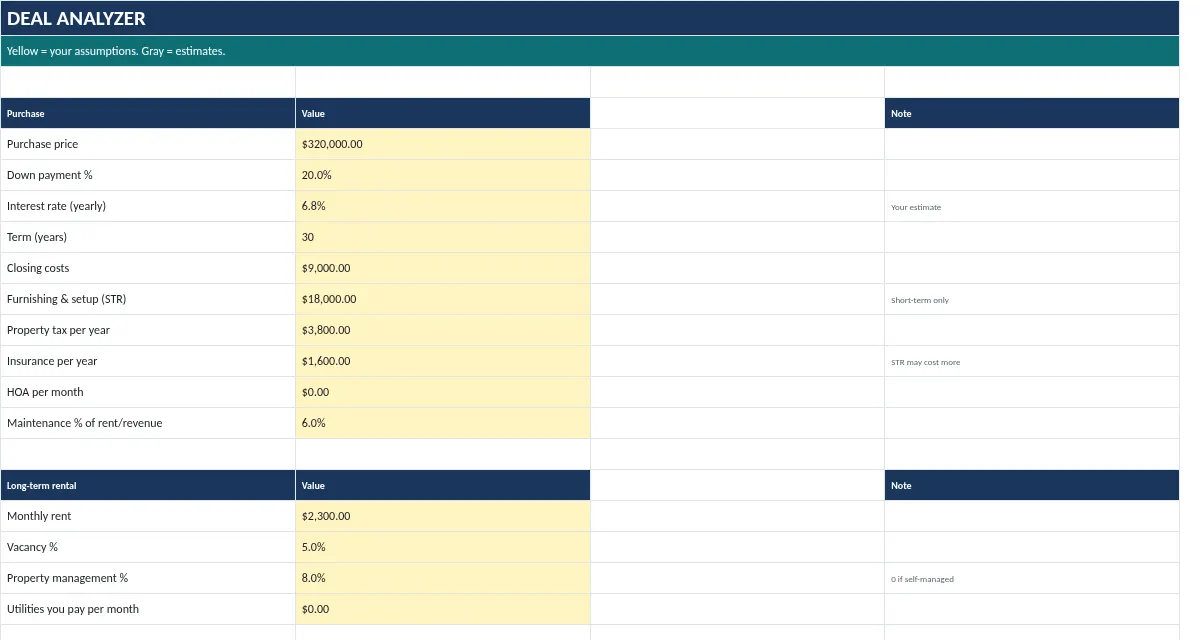Edit the 5.0% vacancy value

[x=443, y=547]
